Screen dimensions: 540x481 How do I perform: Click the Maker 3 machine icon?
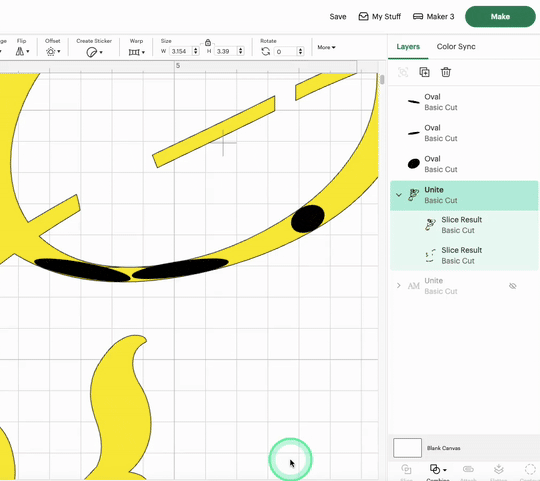pos(418,17)
